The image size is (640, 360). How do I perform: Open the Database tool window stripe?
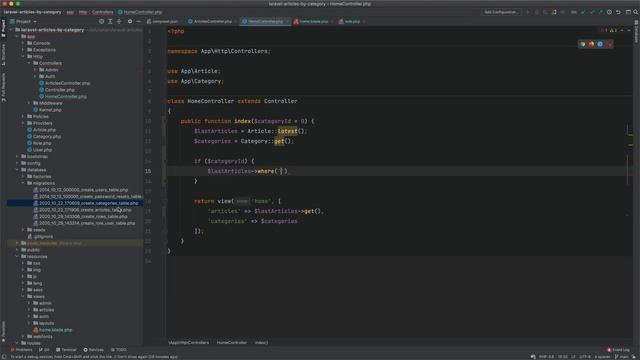point(636,32)
